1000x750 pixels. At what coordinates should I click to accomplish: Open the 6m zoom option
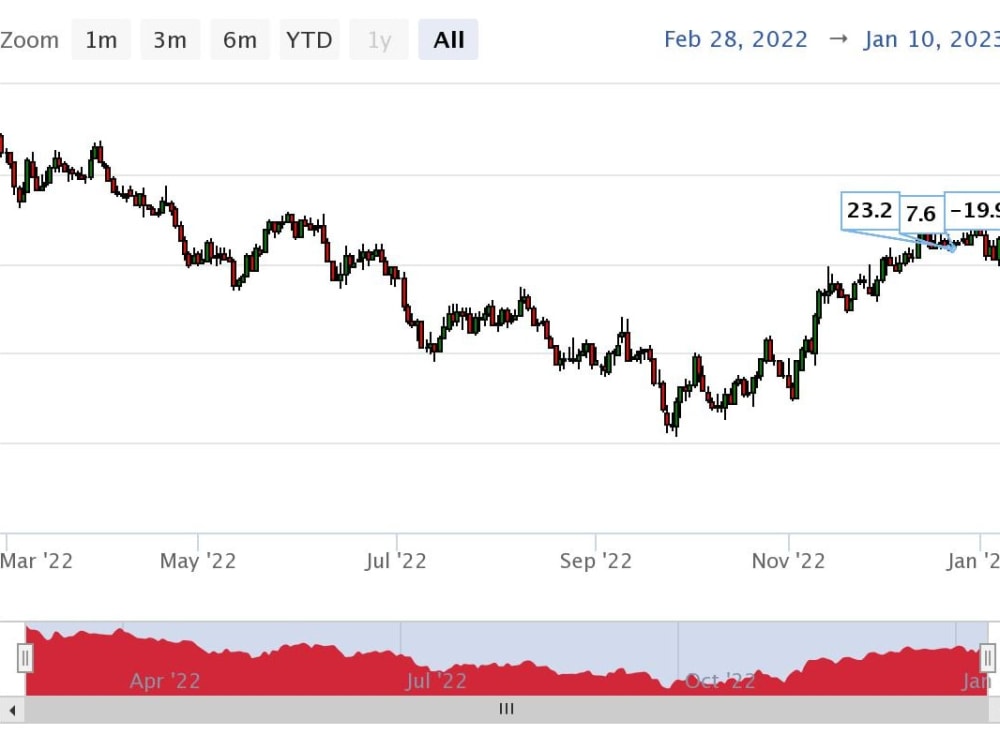240,40
